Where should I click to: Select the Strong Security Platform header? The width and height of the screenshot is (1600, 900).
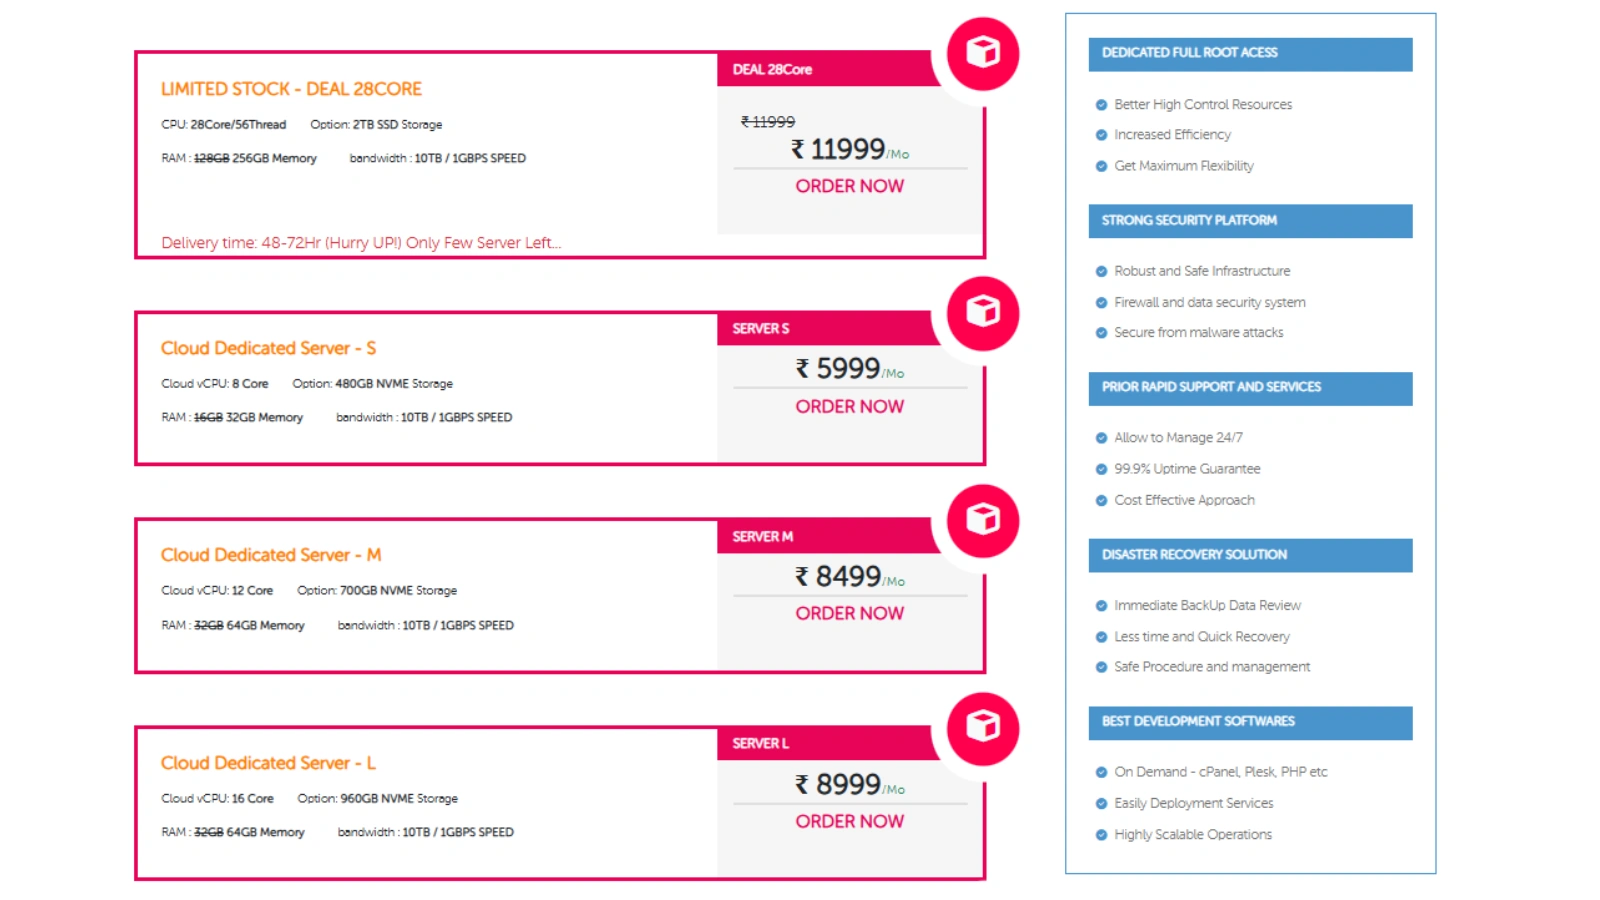coord(1250,221)
